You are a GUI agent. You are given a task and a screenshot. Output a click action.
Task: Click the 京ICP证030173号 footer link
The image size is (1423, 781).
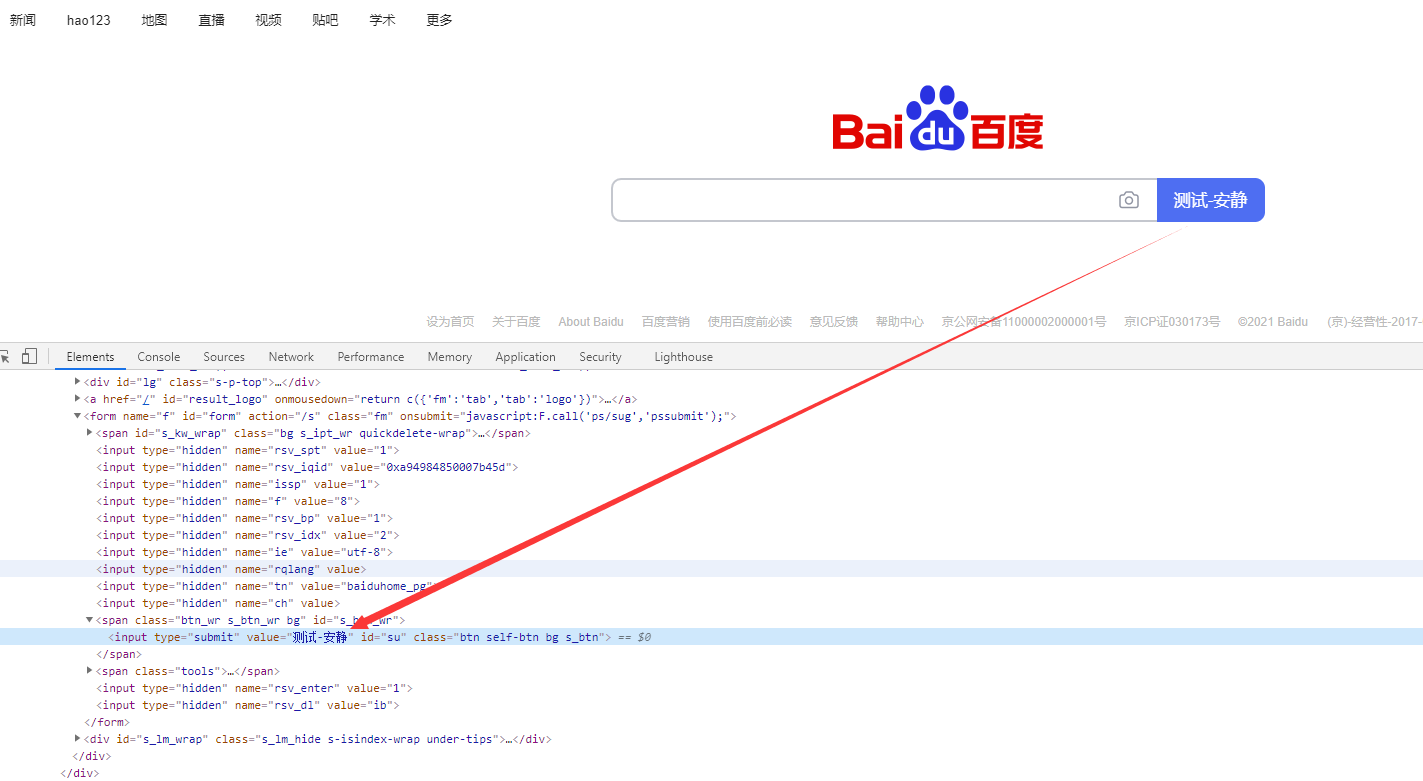1172,322
